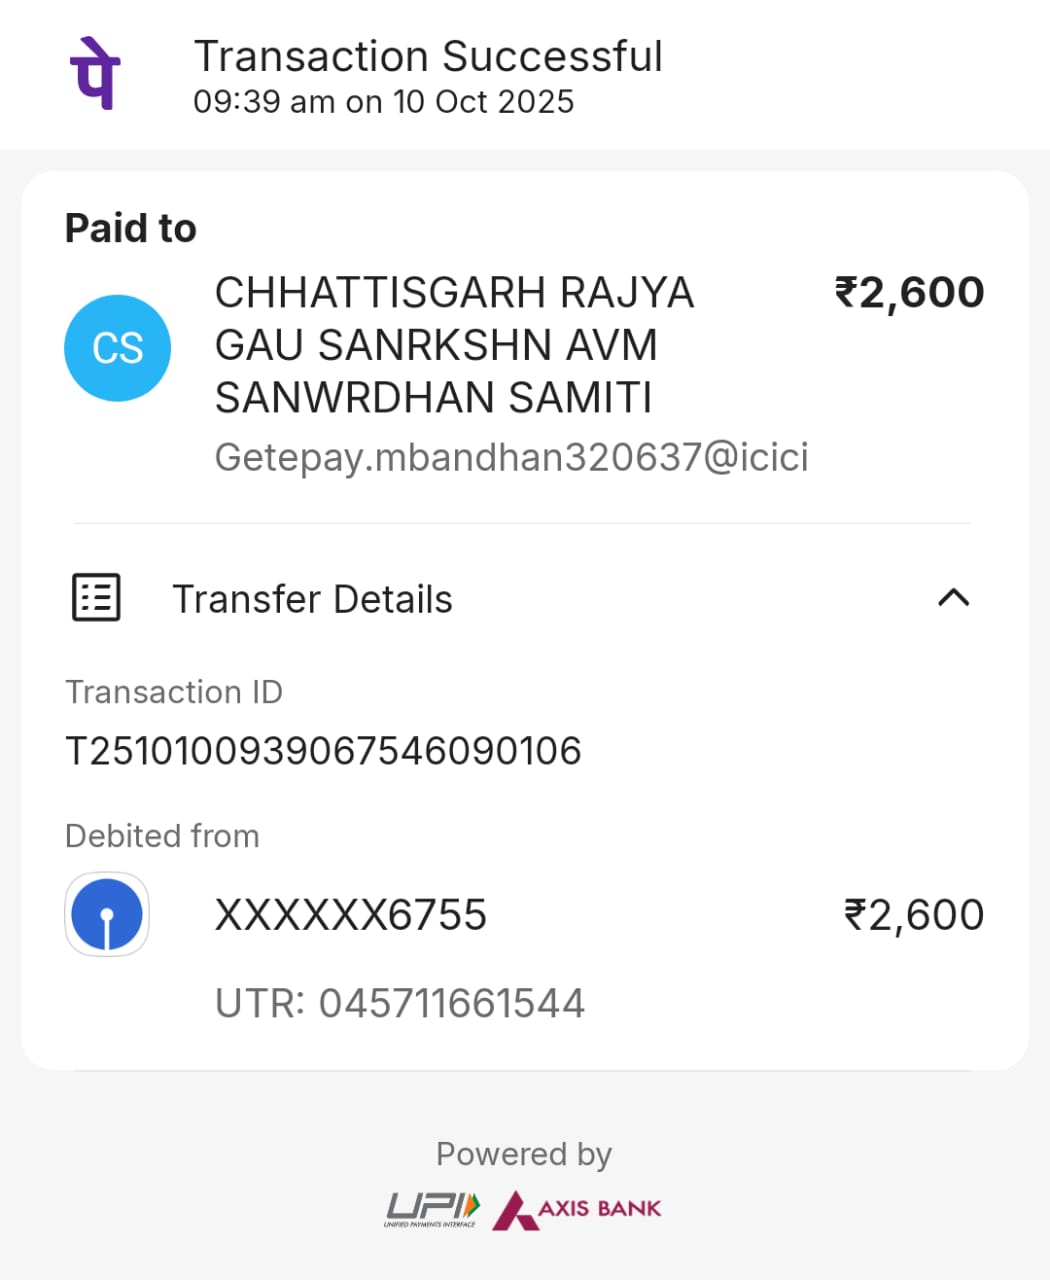Collapse Transfer Details using the chevron

[x=953, y=598]
